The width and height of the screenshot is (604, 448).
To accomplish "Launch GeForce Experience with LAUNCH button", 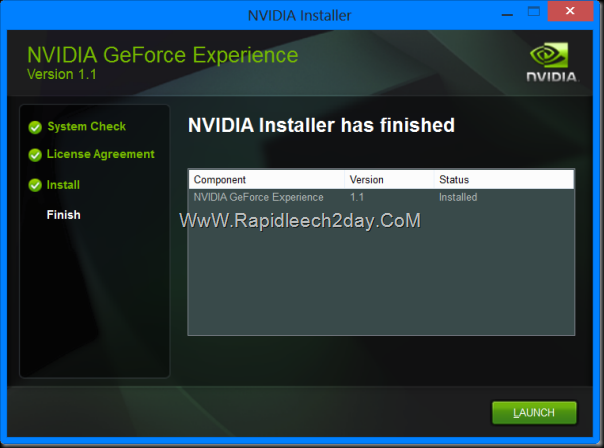I will 534,413.
